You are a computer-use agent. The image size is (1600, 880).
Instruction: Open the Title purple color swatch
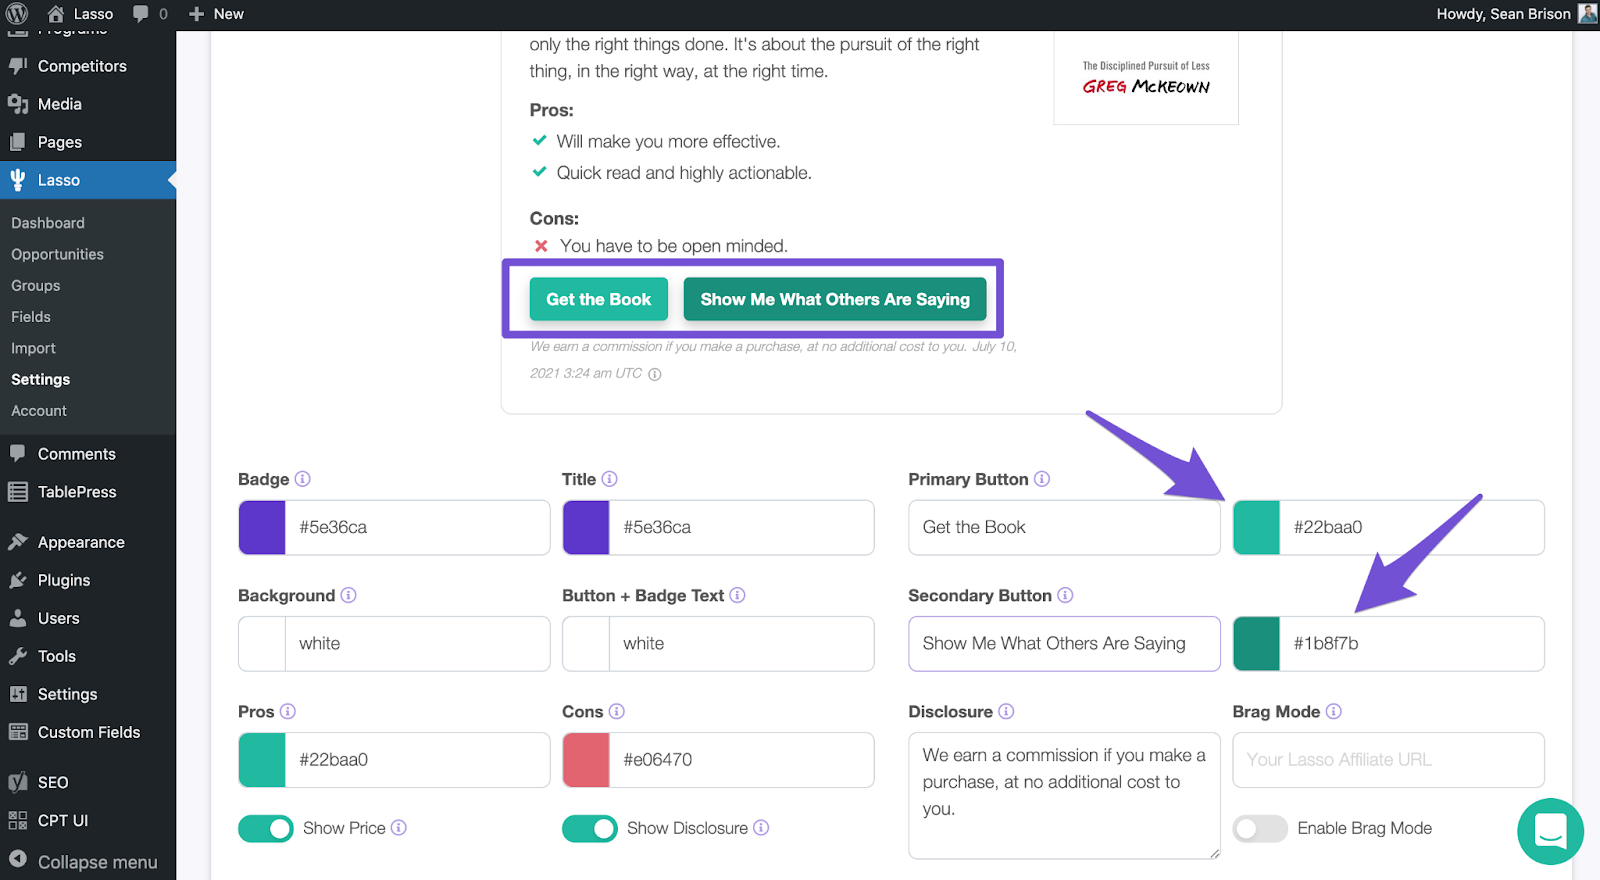click(x=586, y=527)
